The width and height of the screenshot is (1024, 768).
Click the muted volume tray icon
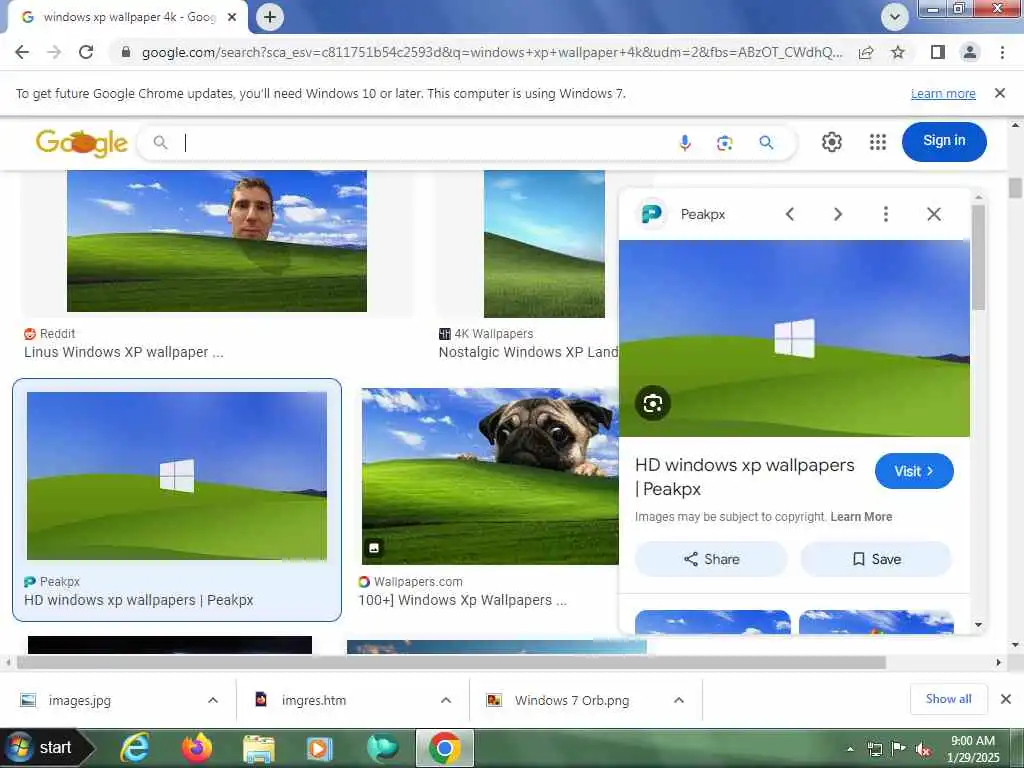pyautogui.click(x=923, y=749)
